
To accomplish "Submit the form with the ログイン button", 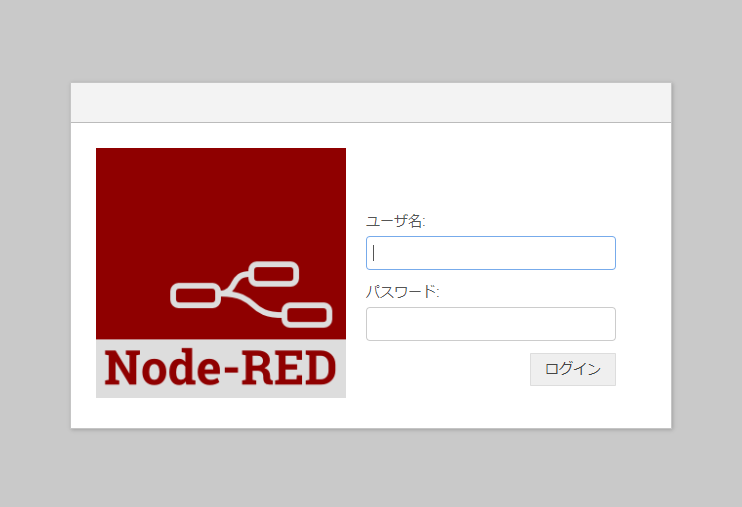I will point(573,369).
